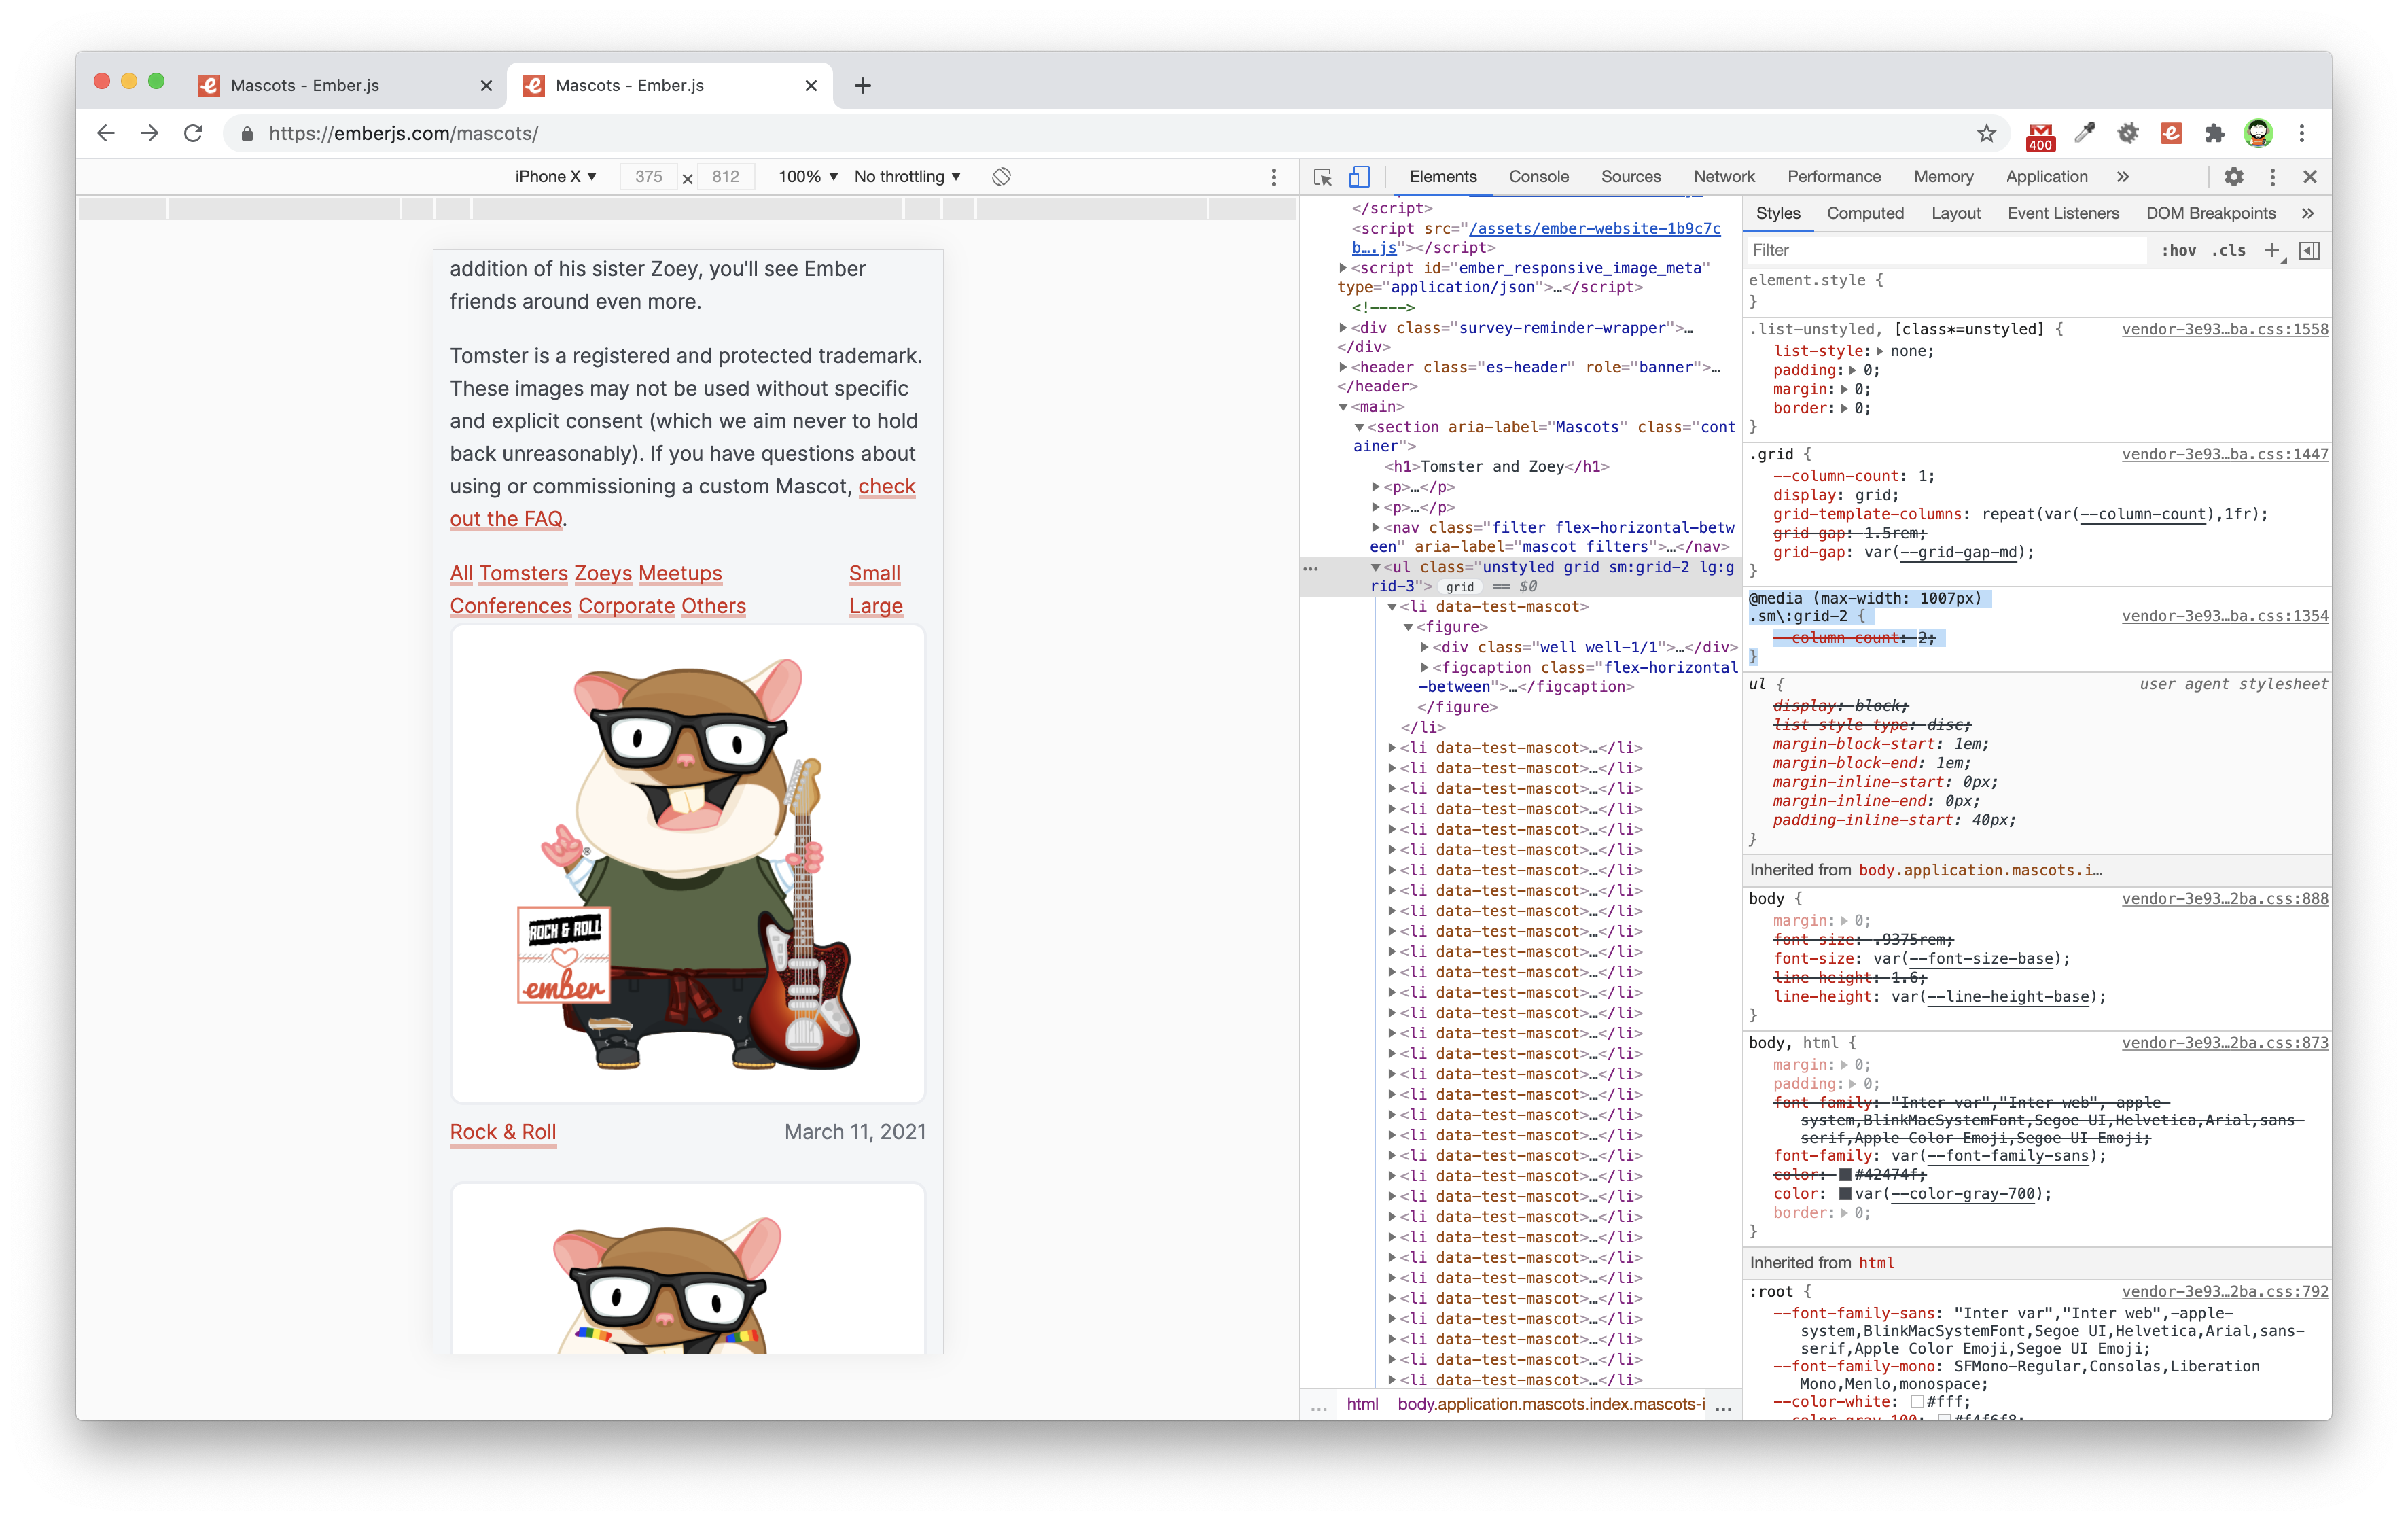
Task: Click the new style rule plus icon
Action: [x=2272, y=250]
